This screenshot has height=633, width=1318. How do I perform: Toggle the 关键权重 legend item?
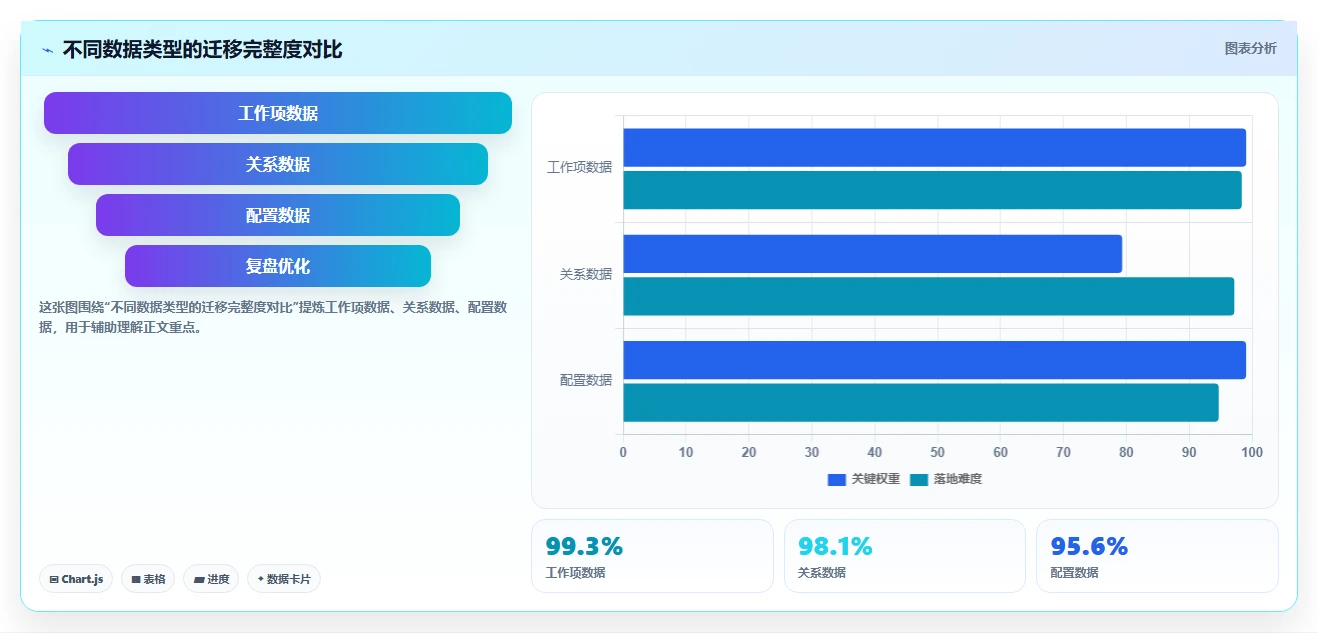[x=864, y=479]
